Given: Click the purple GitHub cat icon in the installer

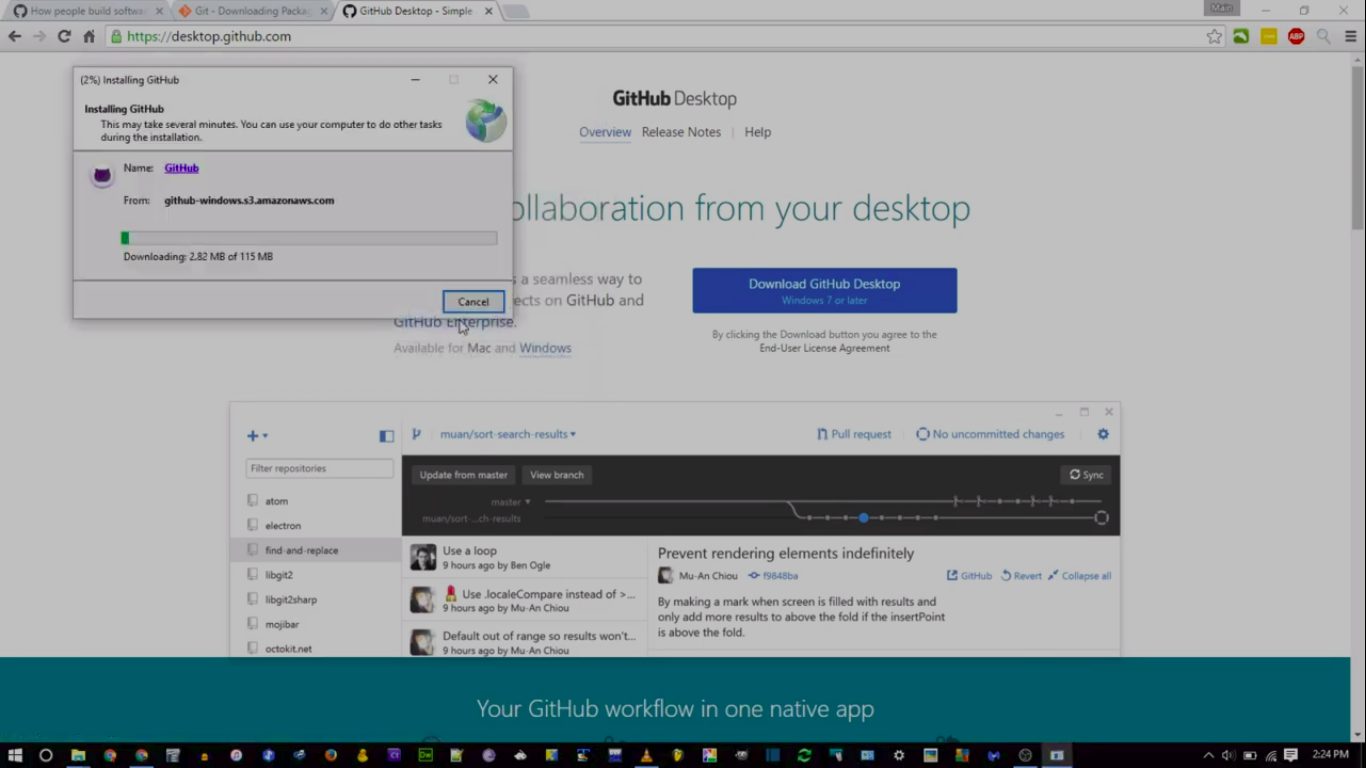Looking at the screenshot, I should tap(102, 177).
